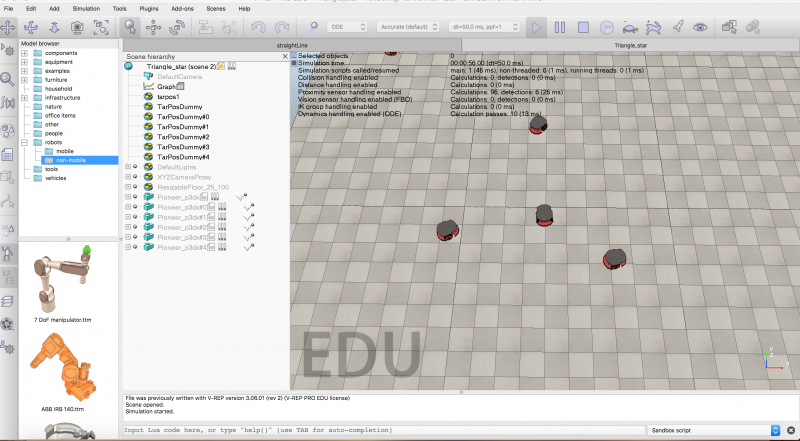Image resolution: width=800 pixels, height=441 pixels.
Task: Select the object/item rotate tool
Action: click(177, 27)
